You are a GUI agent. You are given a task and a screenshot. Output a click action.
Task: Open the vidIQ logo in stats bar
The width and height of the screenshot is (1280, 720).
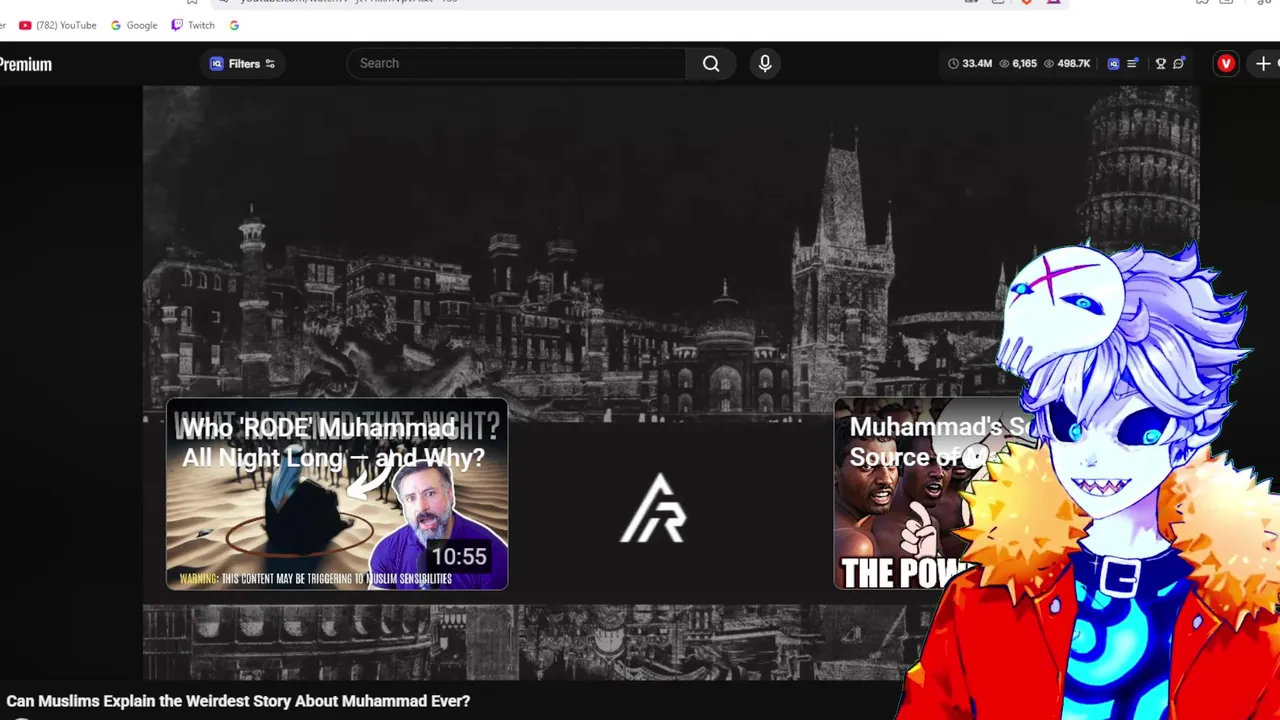(x=1113, y=63)
